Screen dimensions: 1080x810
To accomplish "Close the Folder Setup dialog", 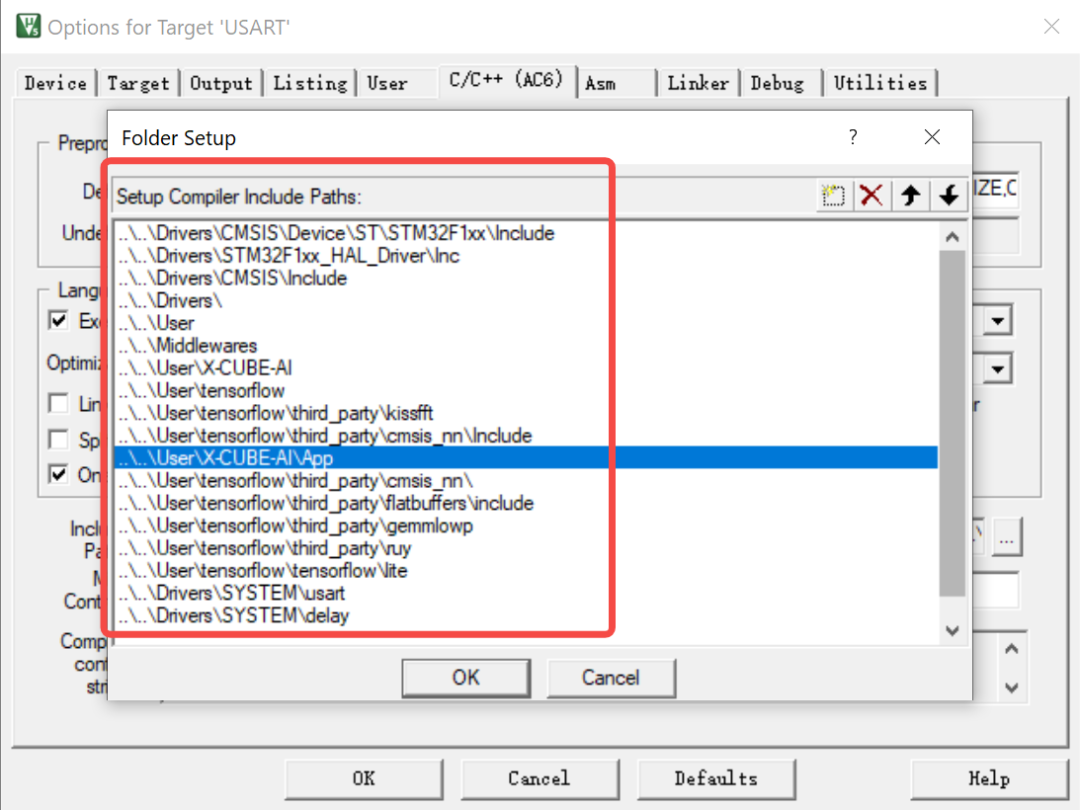I will point(932,137).
